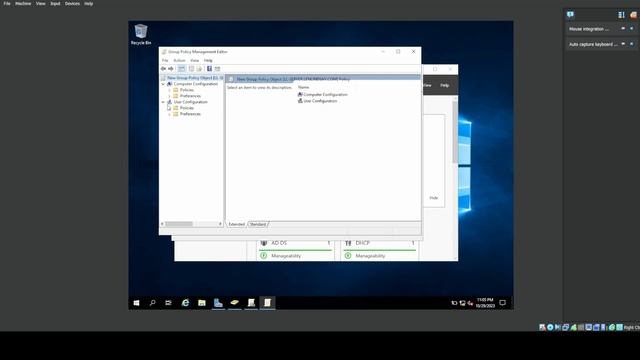Image resolution: width=640 pixels, height=360 pixels.
Task: Select the New Group Policy Object root node
Action: coord(193,78)
